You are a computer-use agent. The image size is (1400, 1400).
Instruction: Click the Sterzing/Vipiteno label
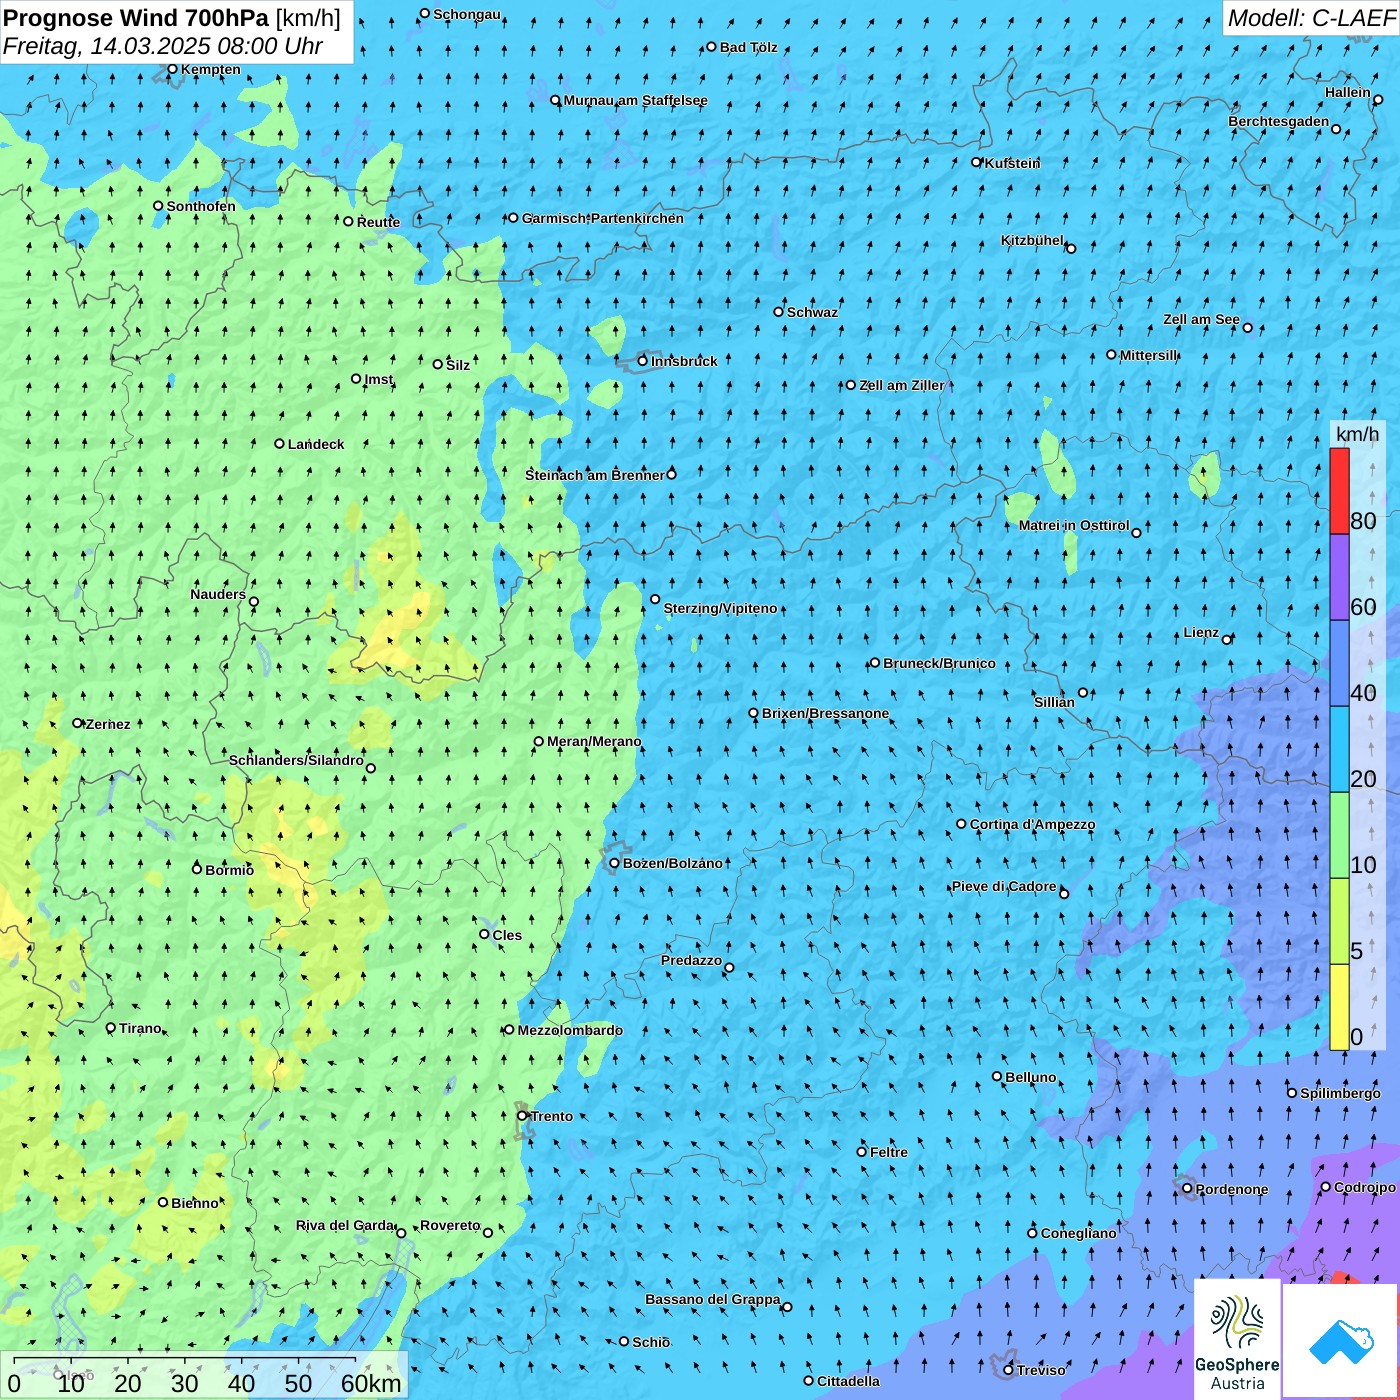[x=720, y=608]
